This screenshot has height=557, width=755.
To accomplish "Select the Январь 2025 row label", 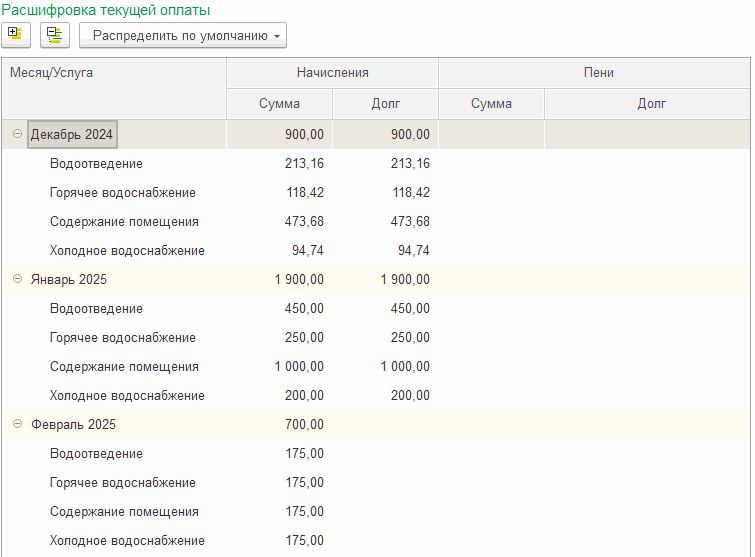I will click(x=68, y=280).
